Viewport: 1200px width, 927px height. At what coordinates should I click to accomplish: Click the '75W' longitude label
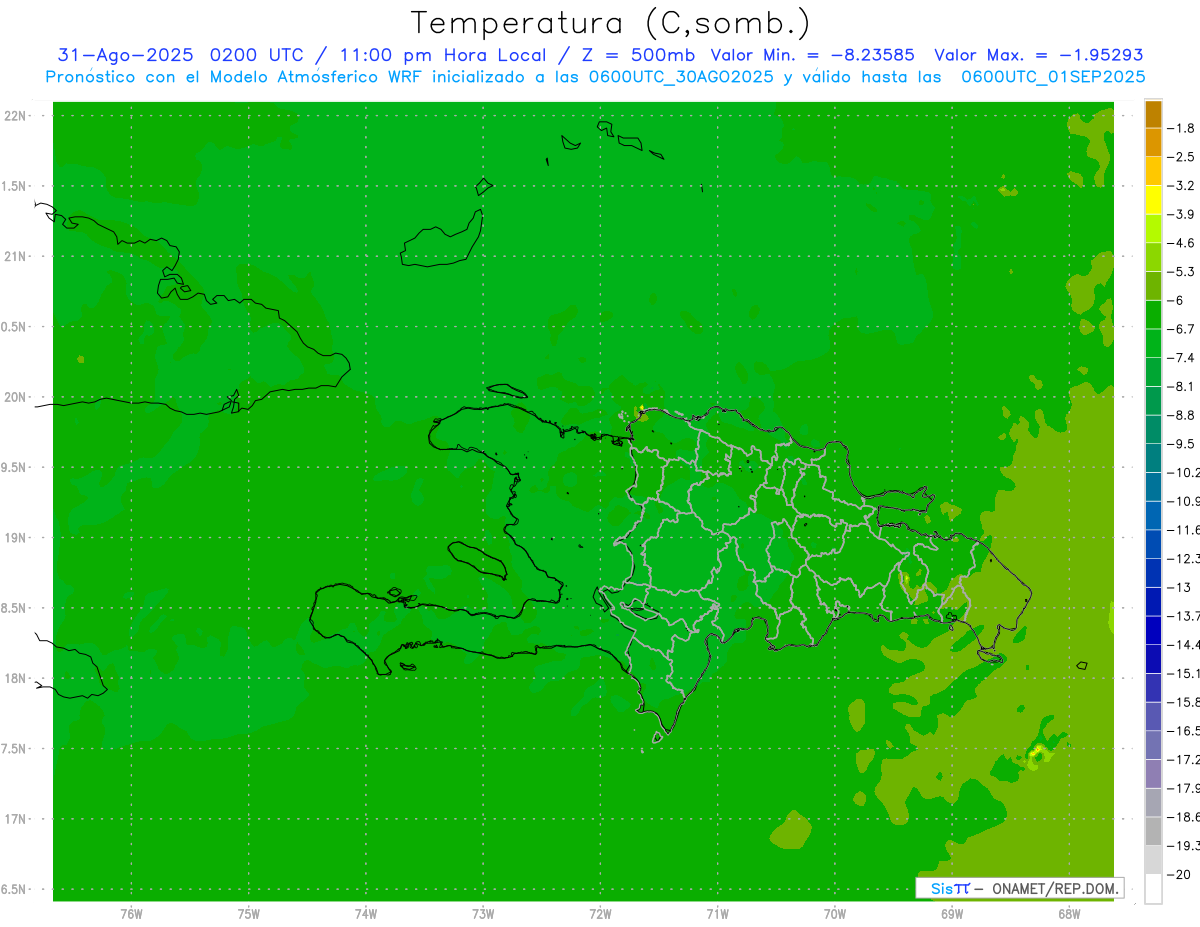click(248, 913)
